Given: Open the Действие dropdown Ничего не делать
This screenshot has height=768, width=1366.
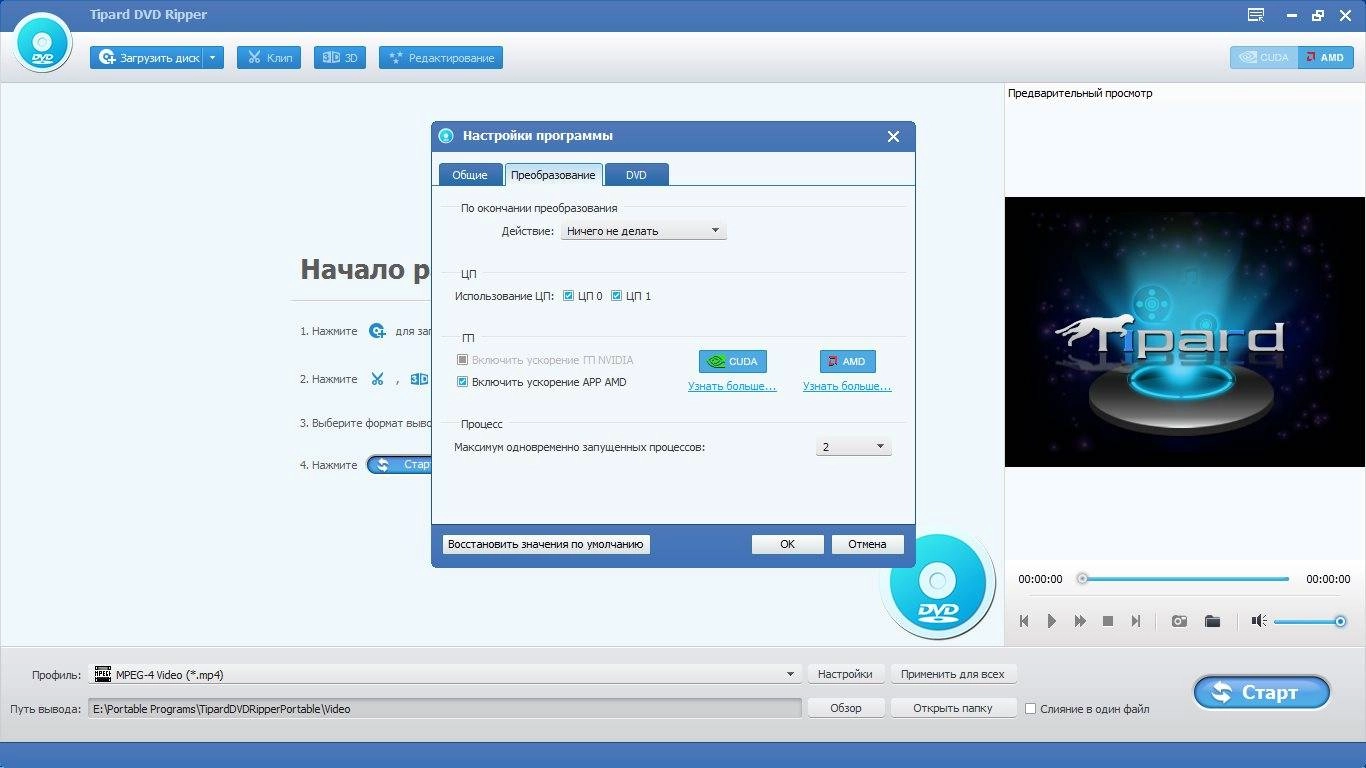Looking at the screenshot, I should click(x=643, y=231).
